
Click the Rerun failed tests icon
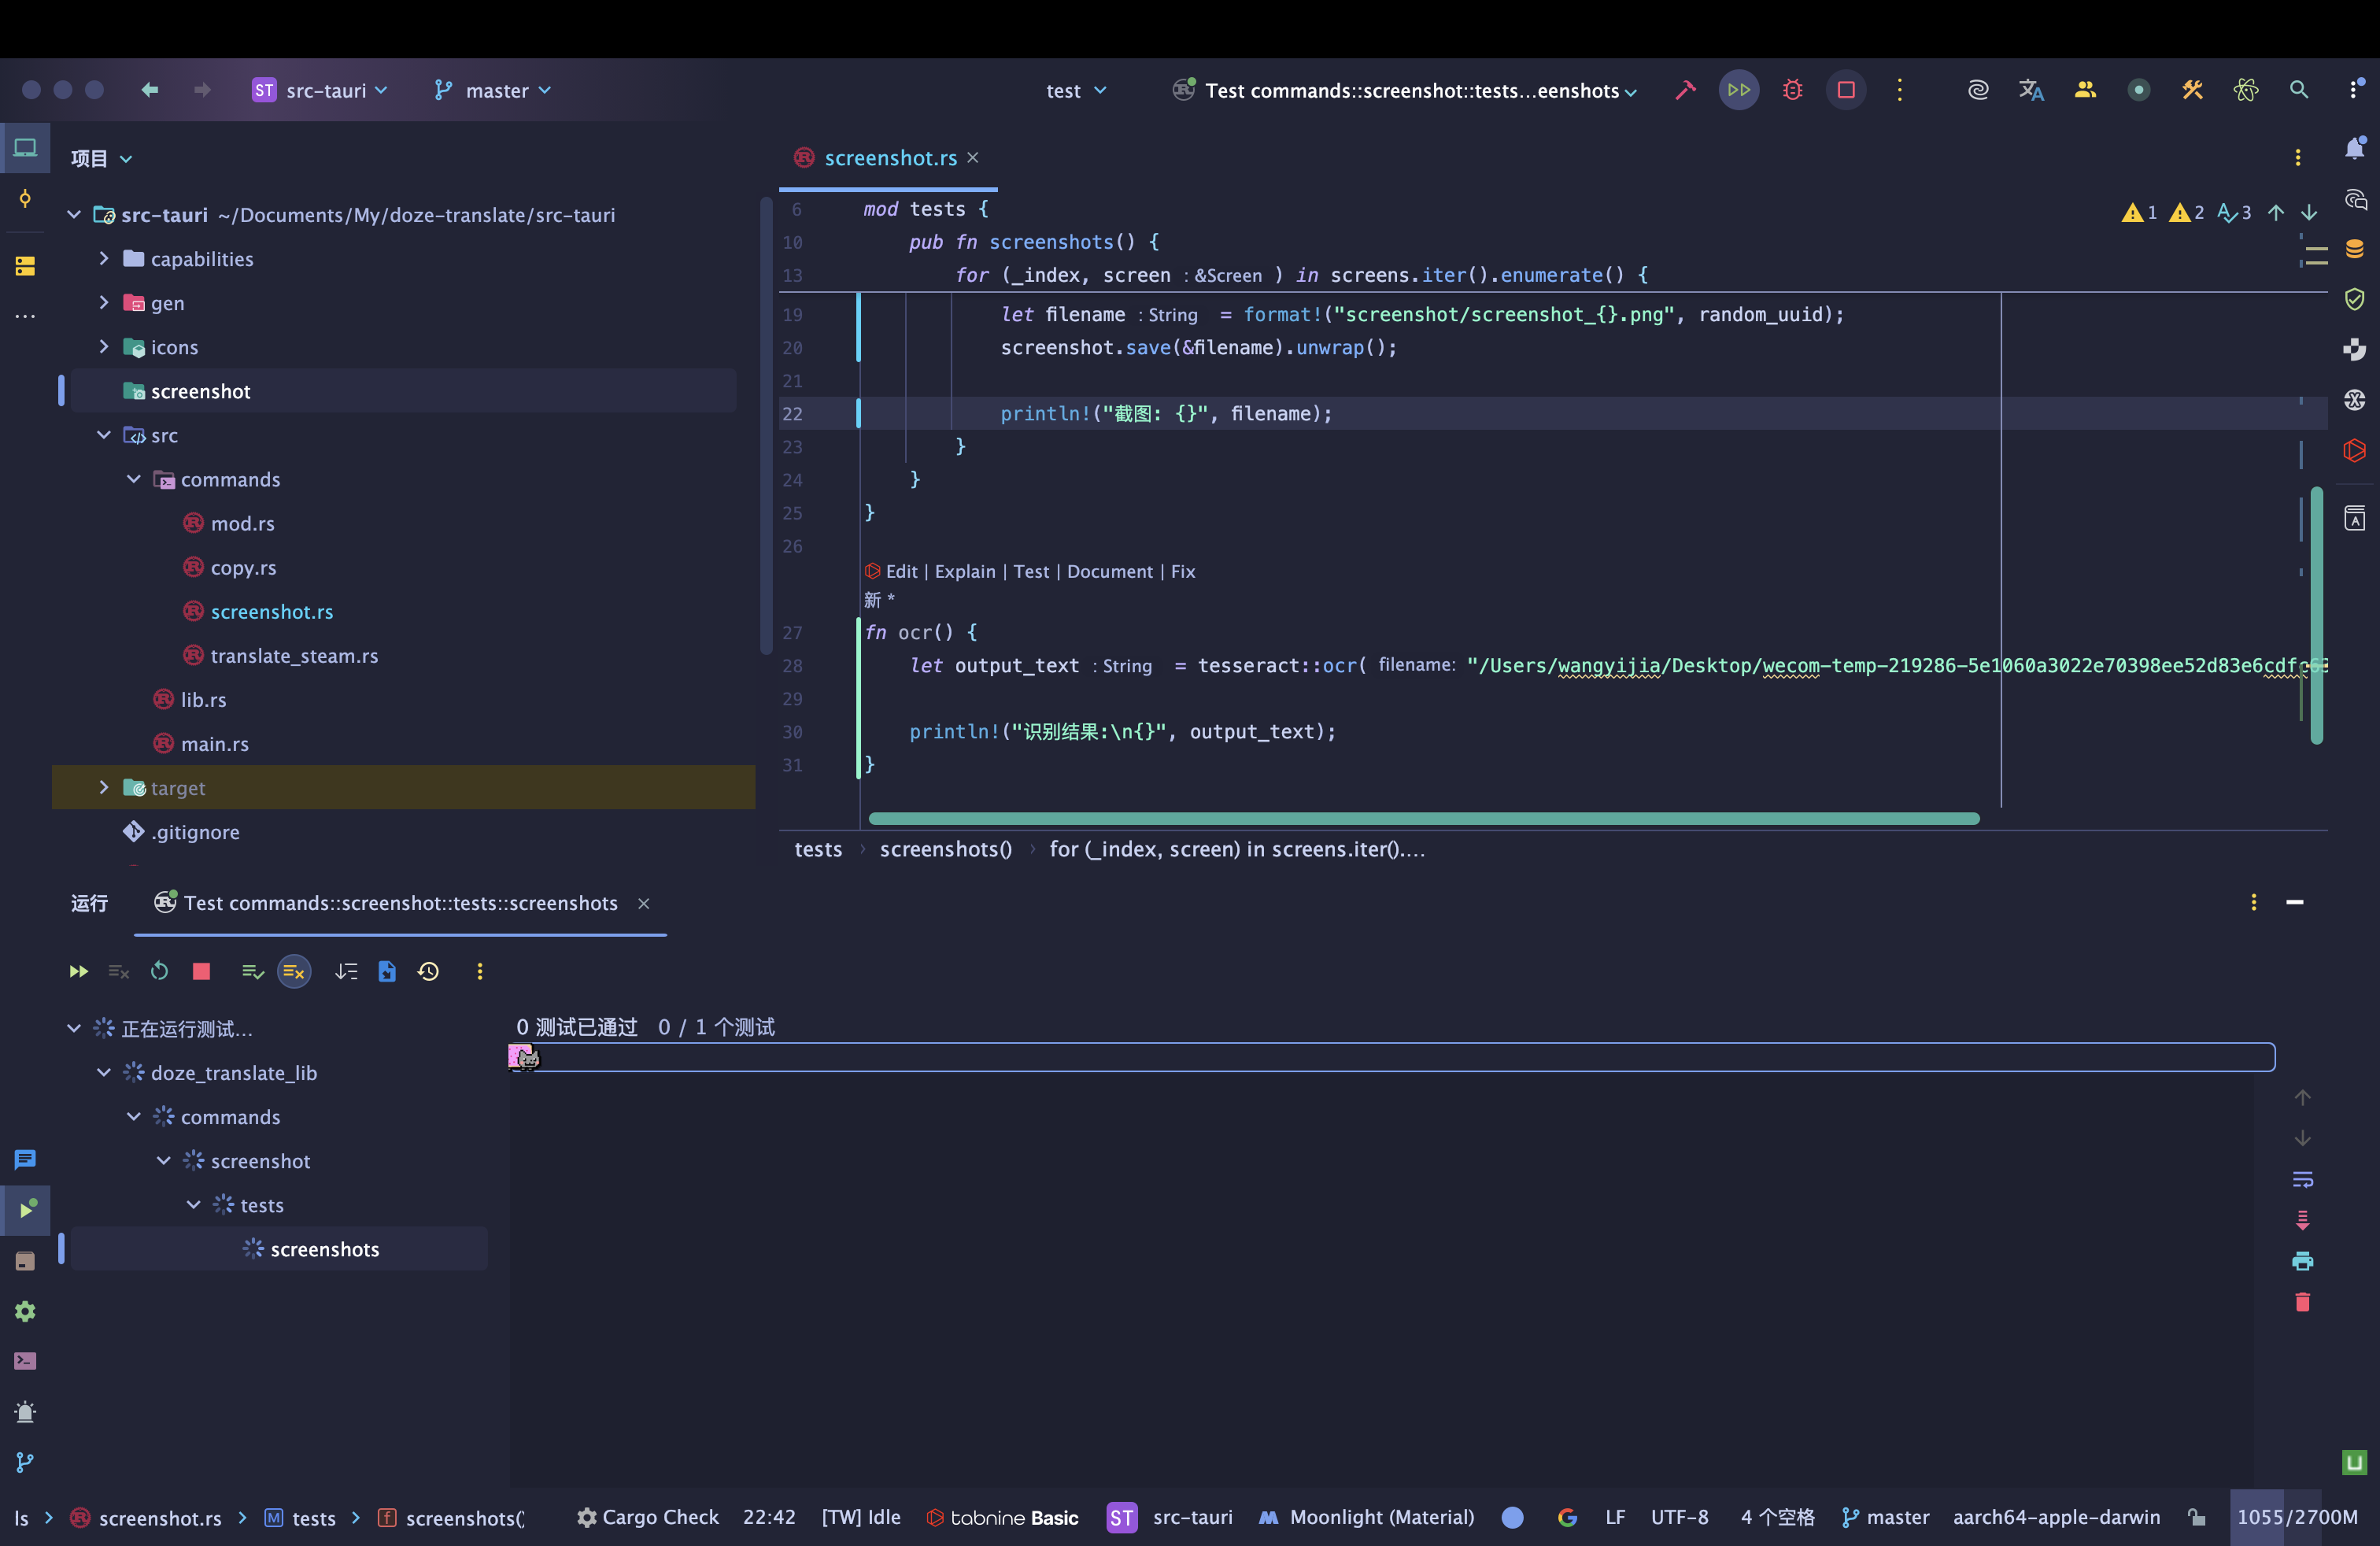click(118, 971)
